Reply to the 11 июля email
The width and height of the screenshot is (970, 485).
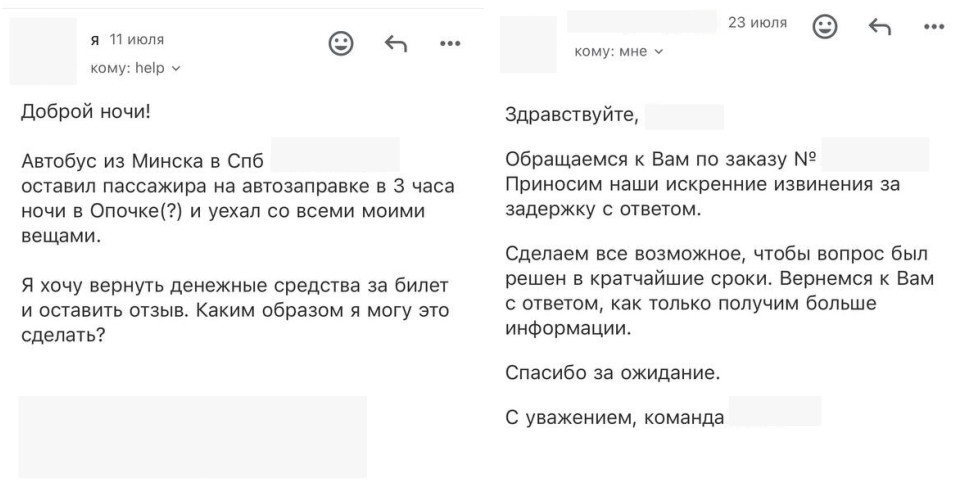click(396, 43)
